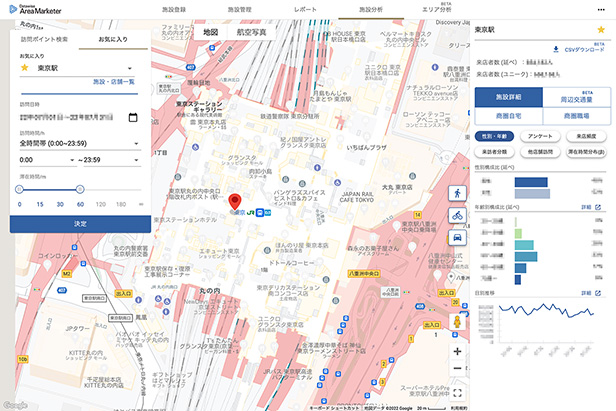Click the AreaMarketer logo
The image size is (616, 411).
(x=35, y=9)
